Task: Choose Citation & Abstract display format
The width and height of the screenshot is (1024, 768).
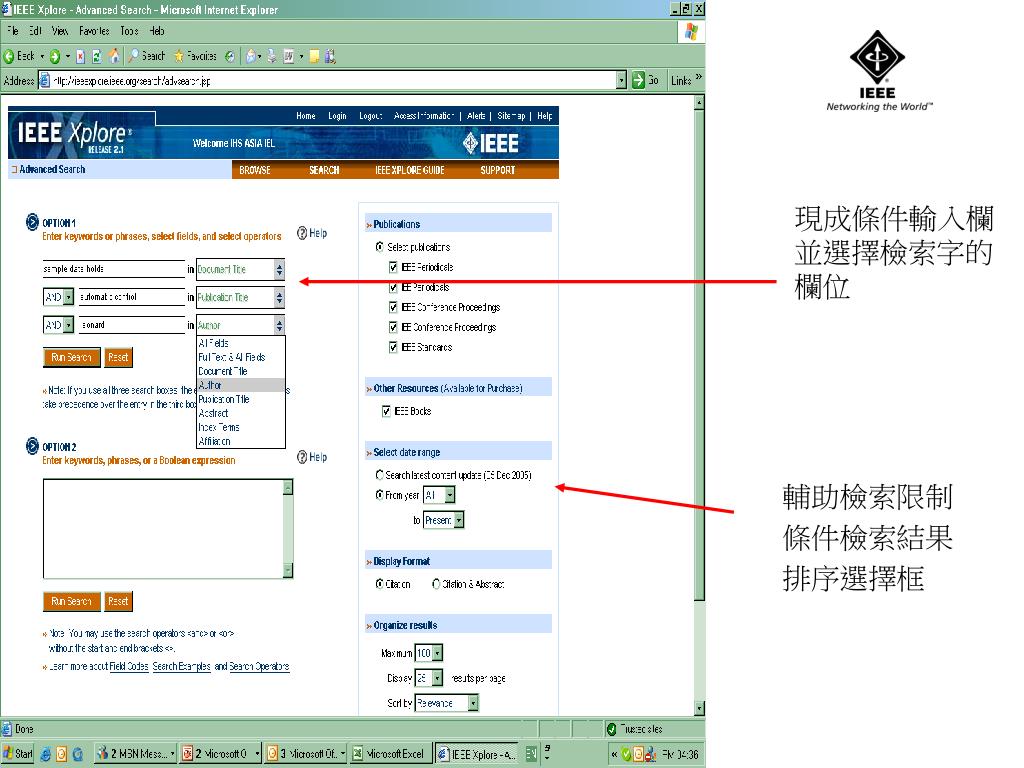Action: (436, 584)
